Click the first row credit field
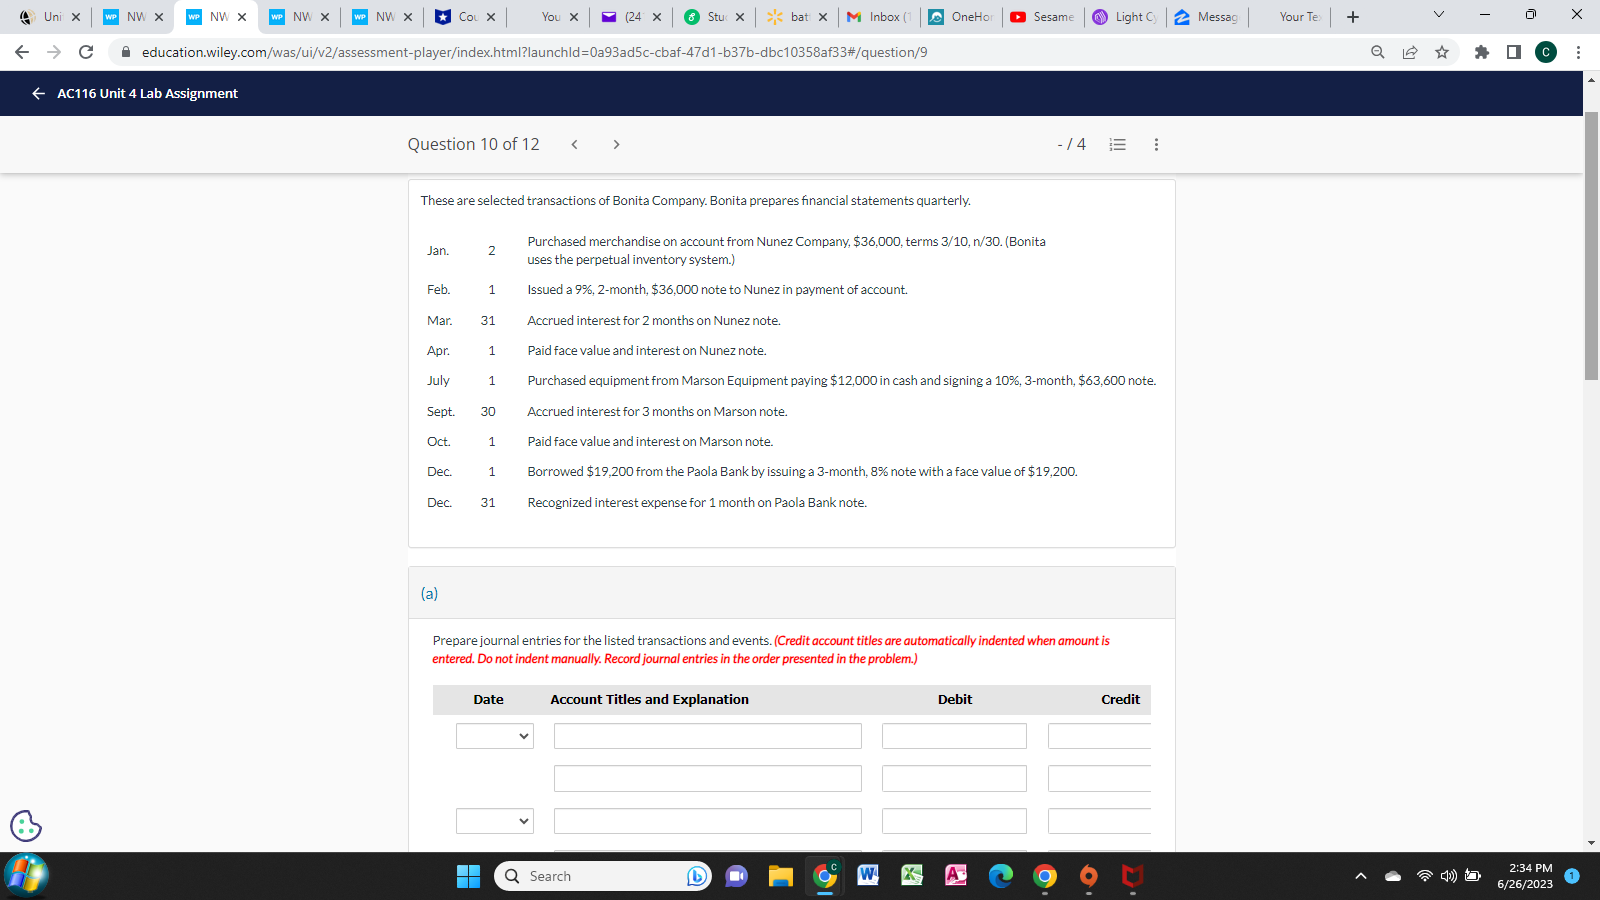 pos(1100,736)
